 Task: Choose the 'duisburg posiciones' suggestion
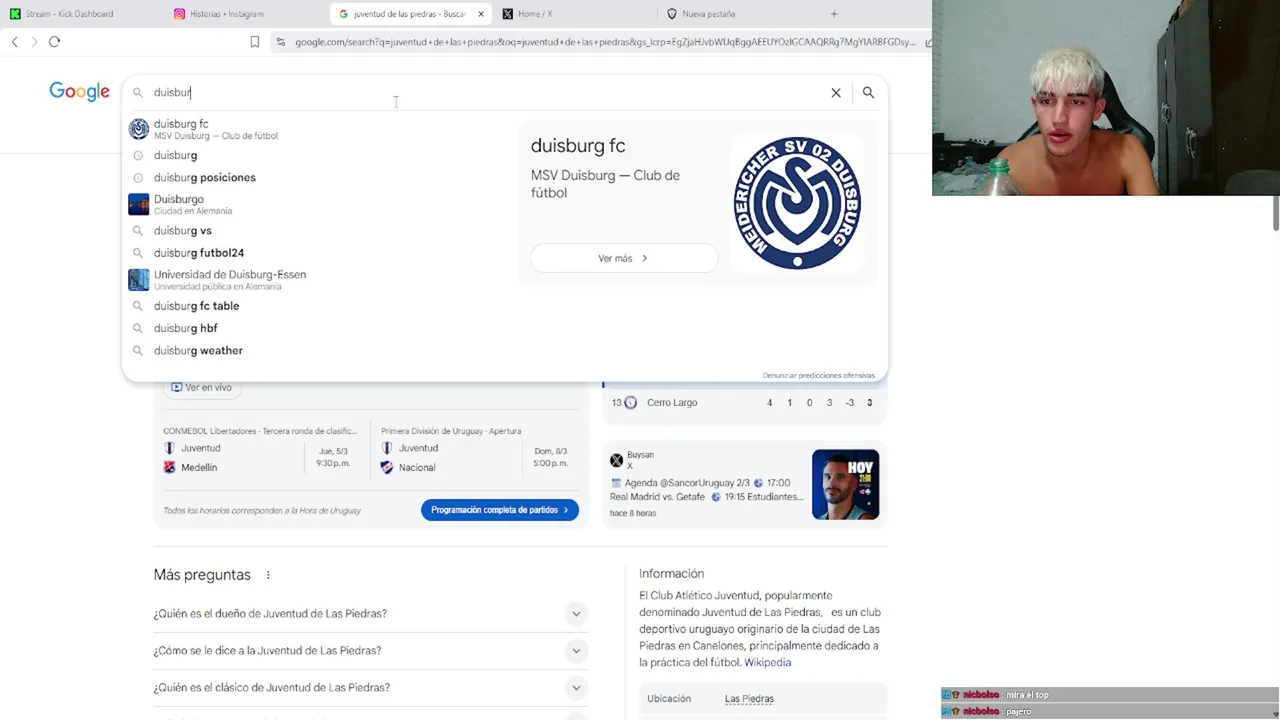click(x=205, y=177)
